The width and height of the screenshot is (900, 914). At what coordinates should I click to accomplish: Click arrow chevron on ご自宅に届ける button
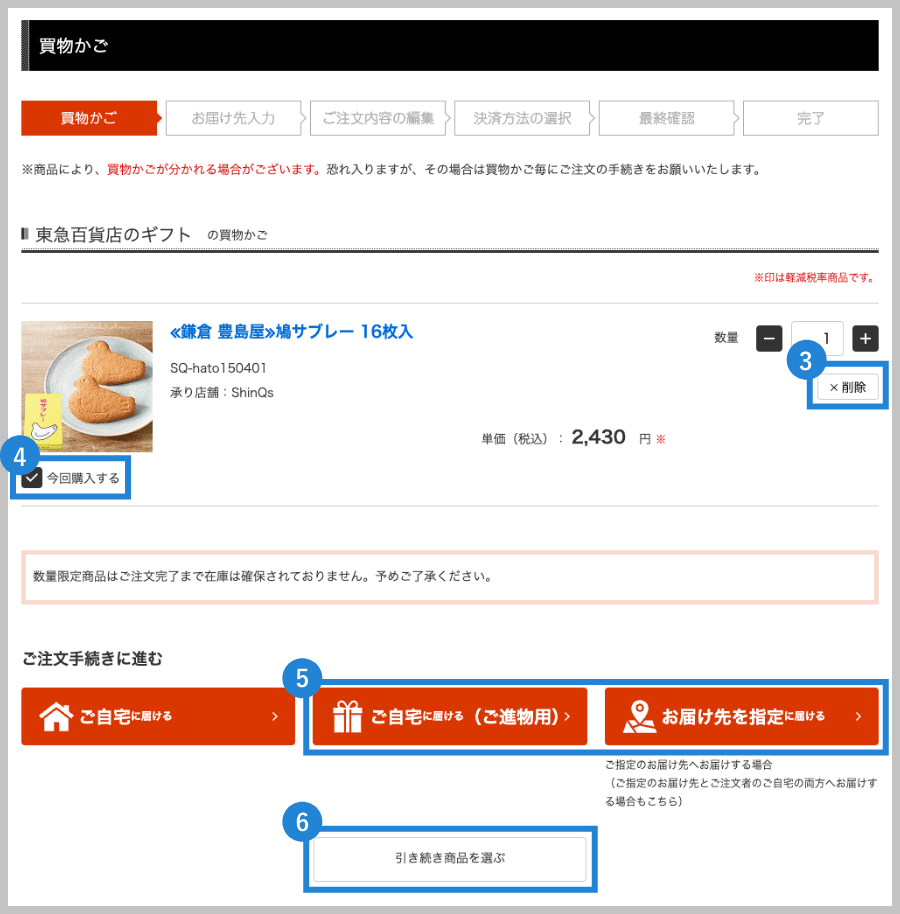pos(275,716)
